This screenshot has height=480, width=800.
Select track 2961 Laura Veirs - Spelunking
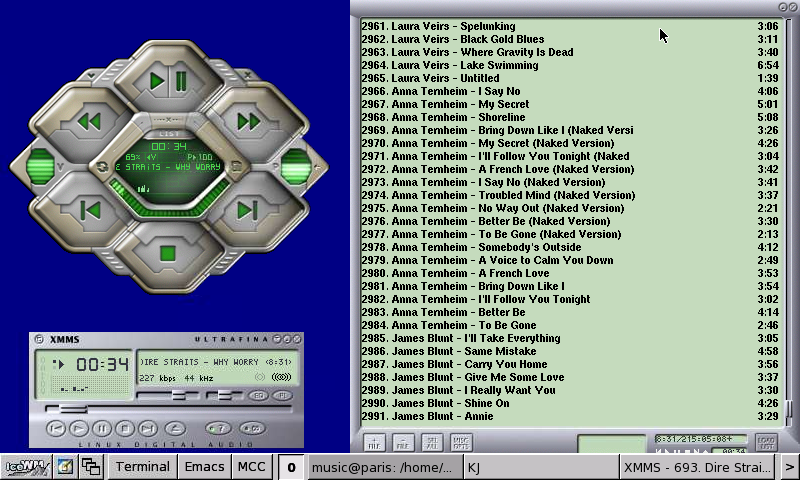[x=570, y=26]
